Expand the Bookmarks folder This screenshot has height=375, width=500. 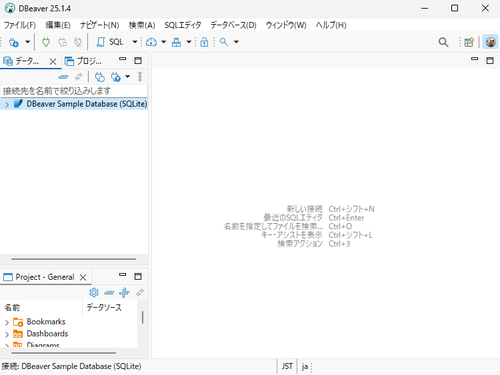point(7,322)
